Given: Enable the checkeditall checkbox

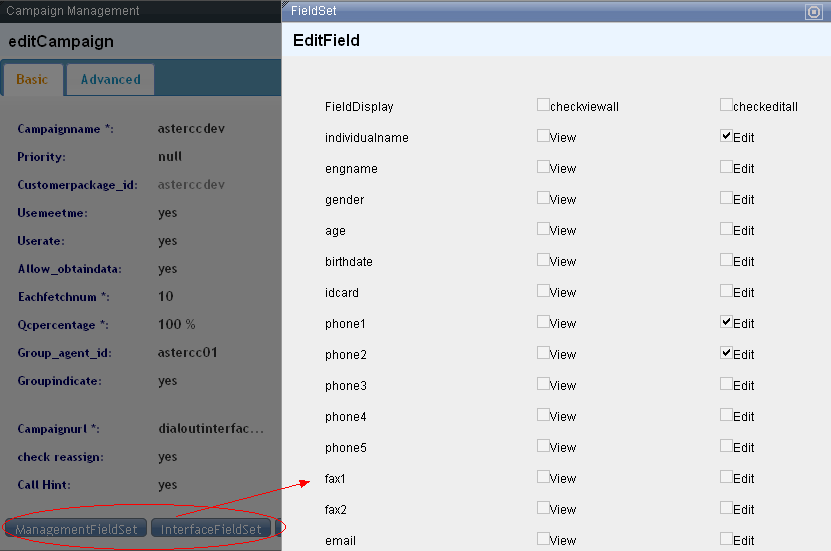Looking at the screenshot, I should click(726, 105).
